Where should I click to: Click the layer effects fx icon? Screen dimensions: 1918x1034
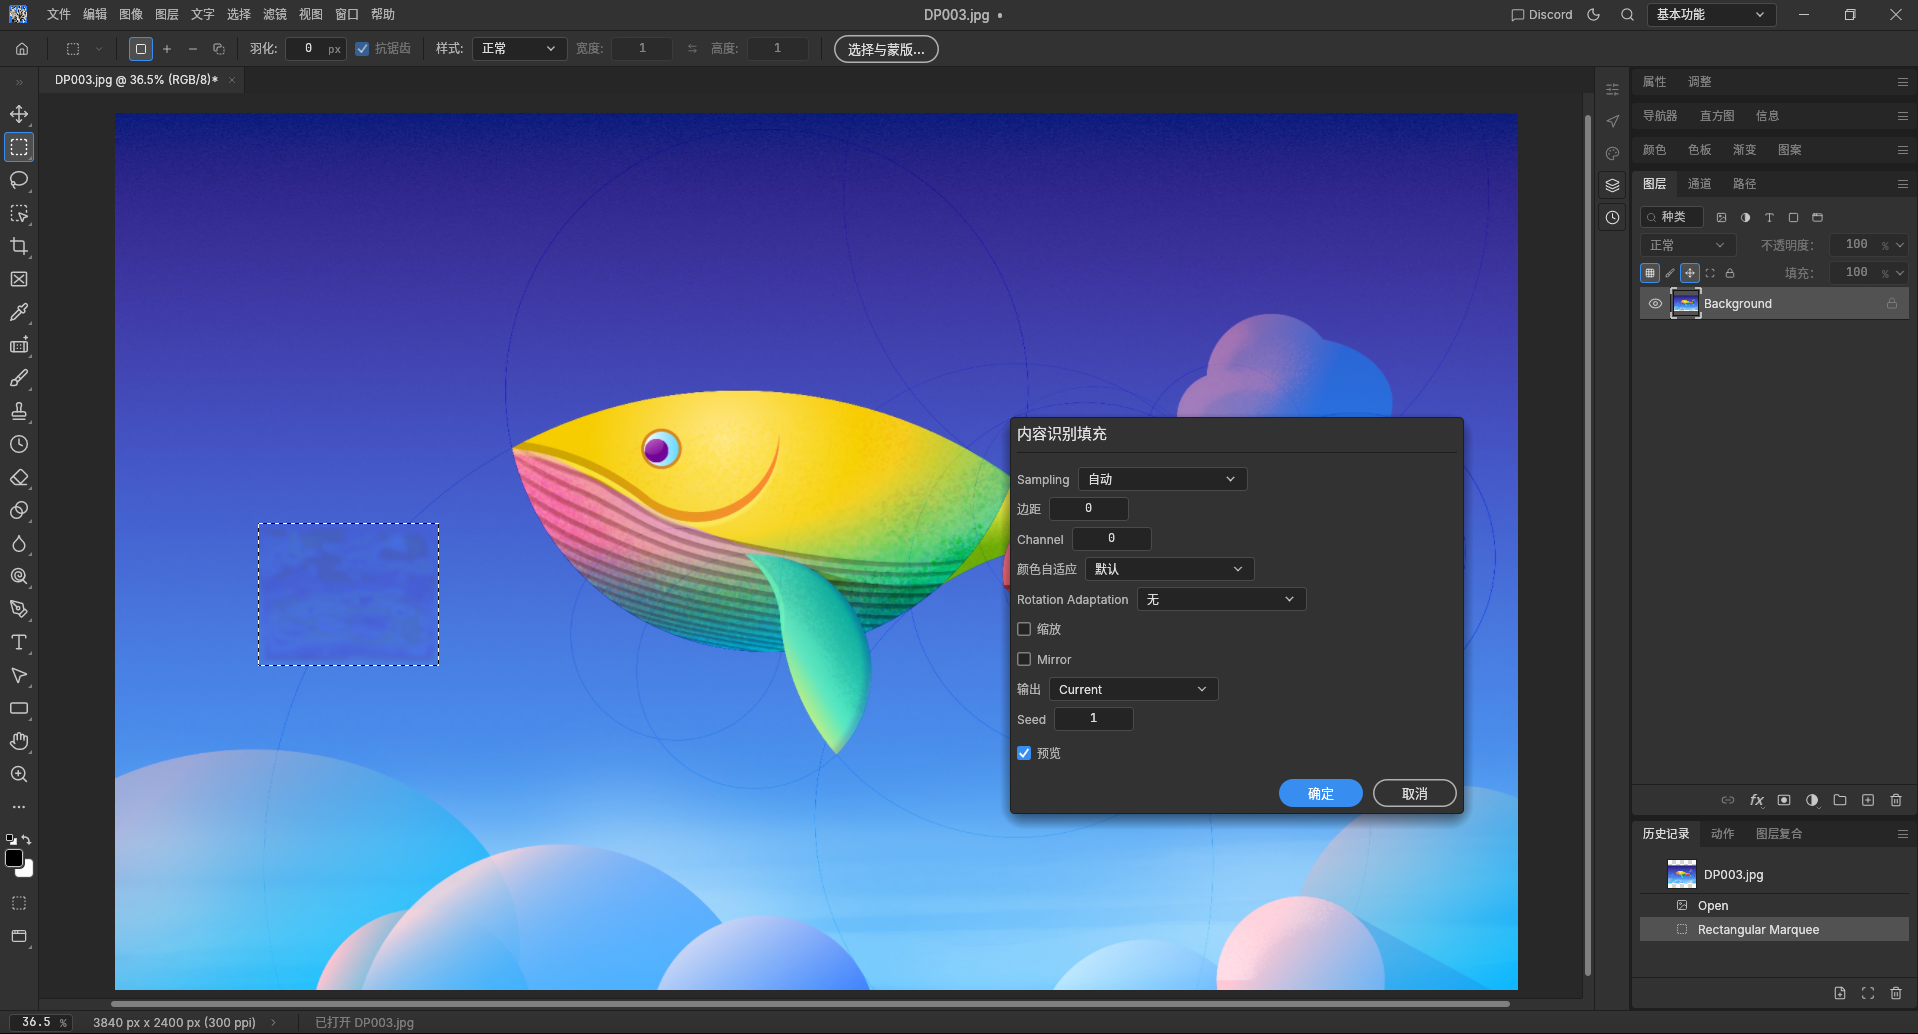1756,800
